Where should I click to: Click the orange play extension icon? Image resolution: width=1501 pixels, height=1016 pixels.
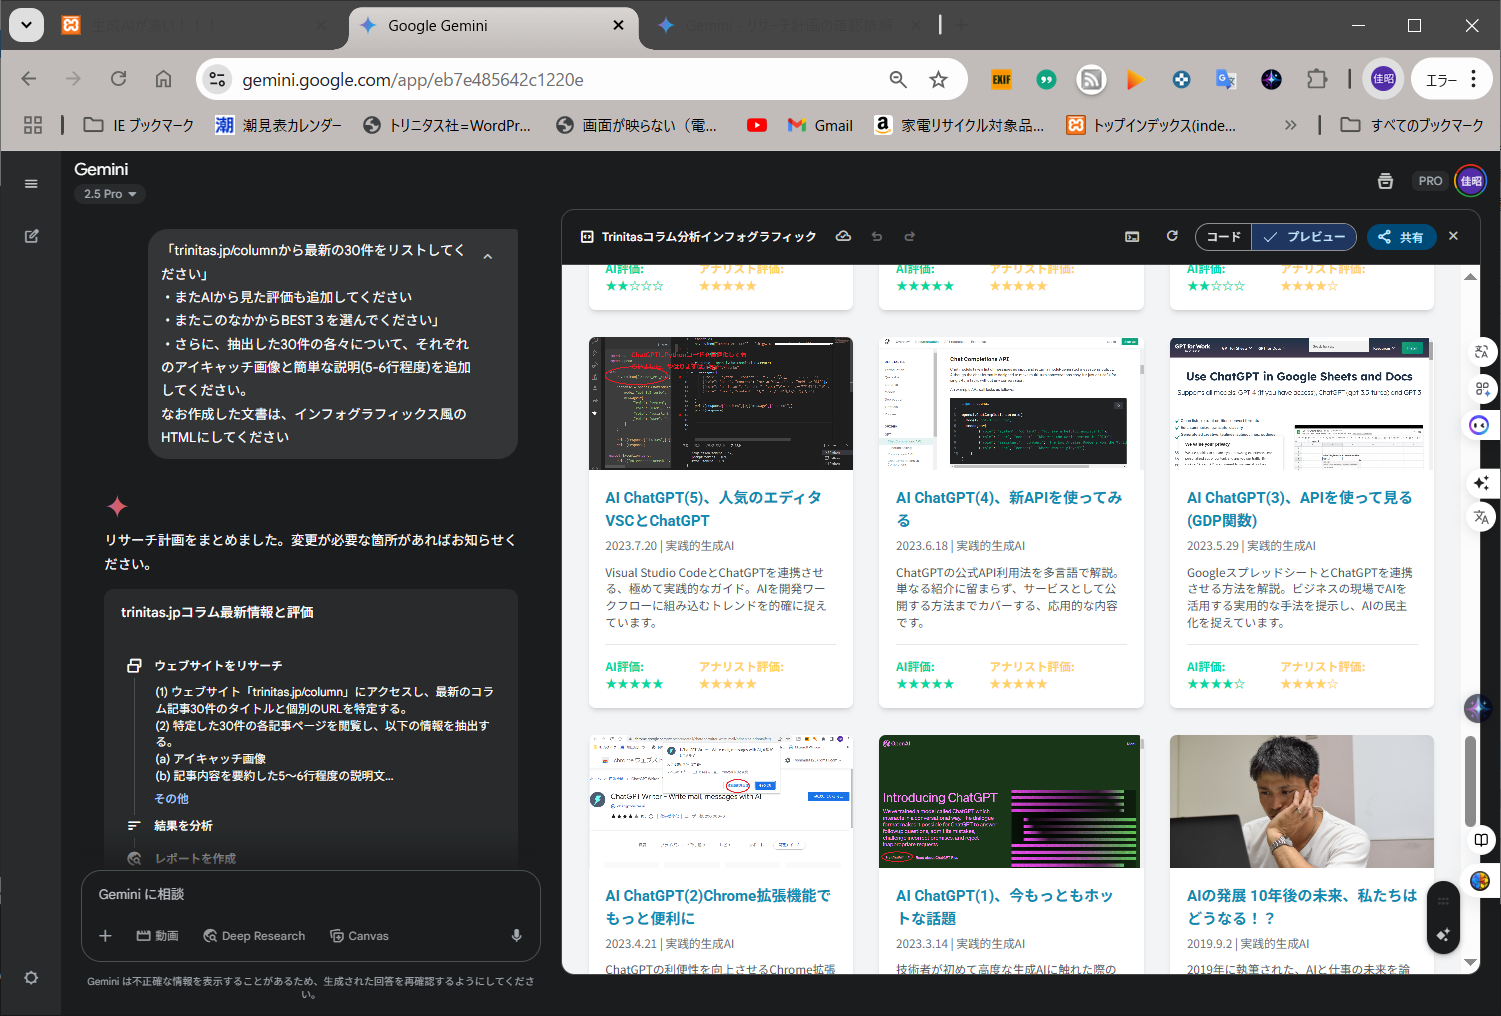[x=1135, y=79]
